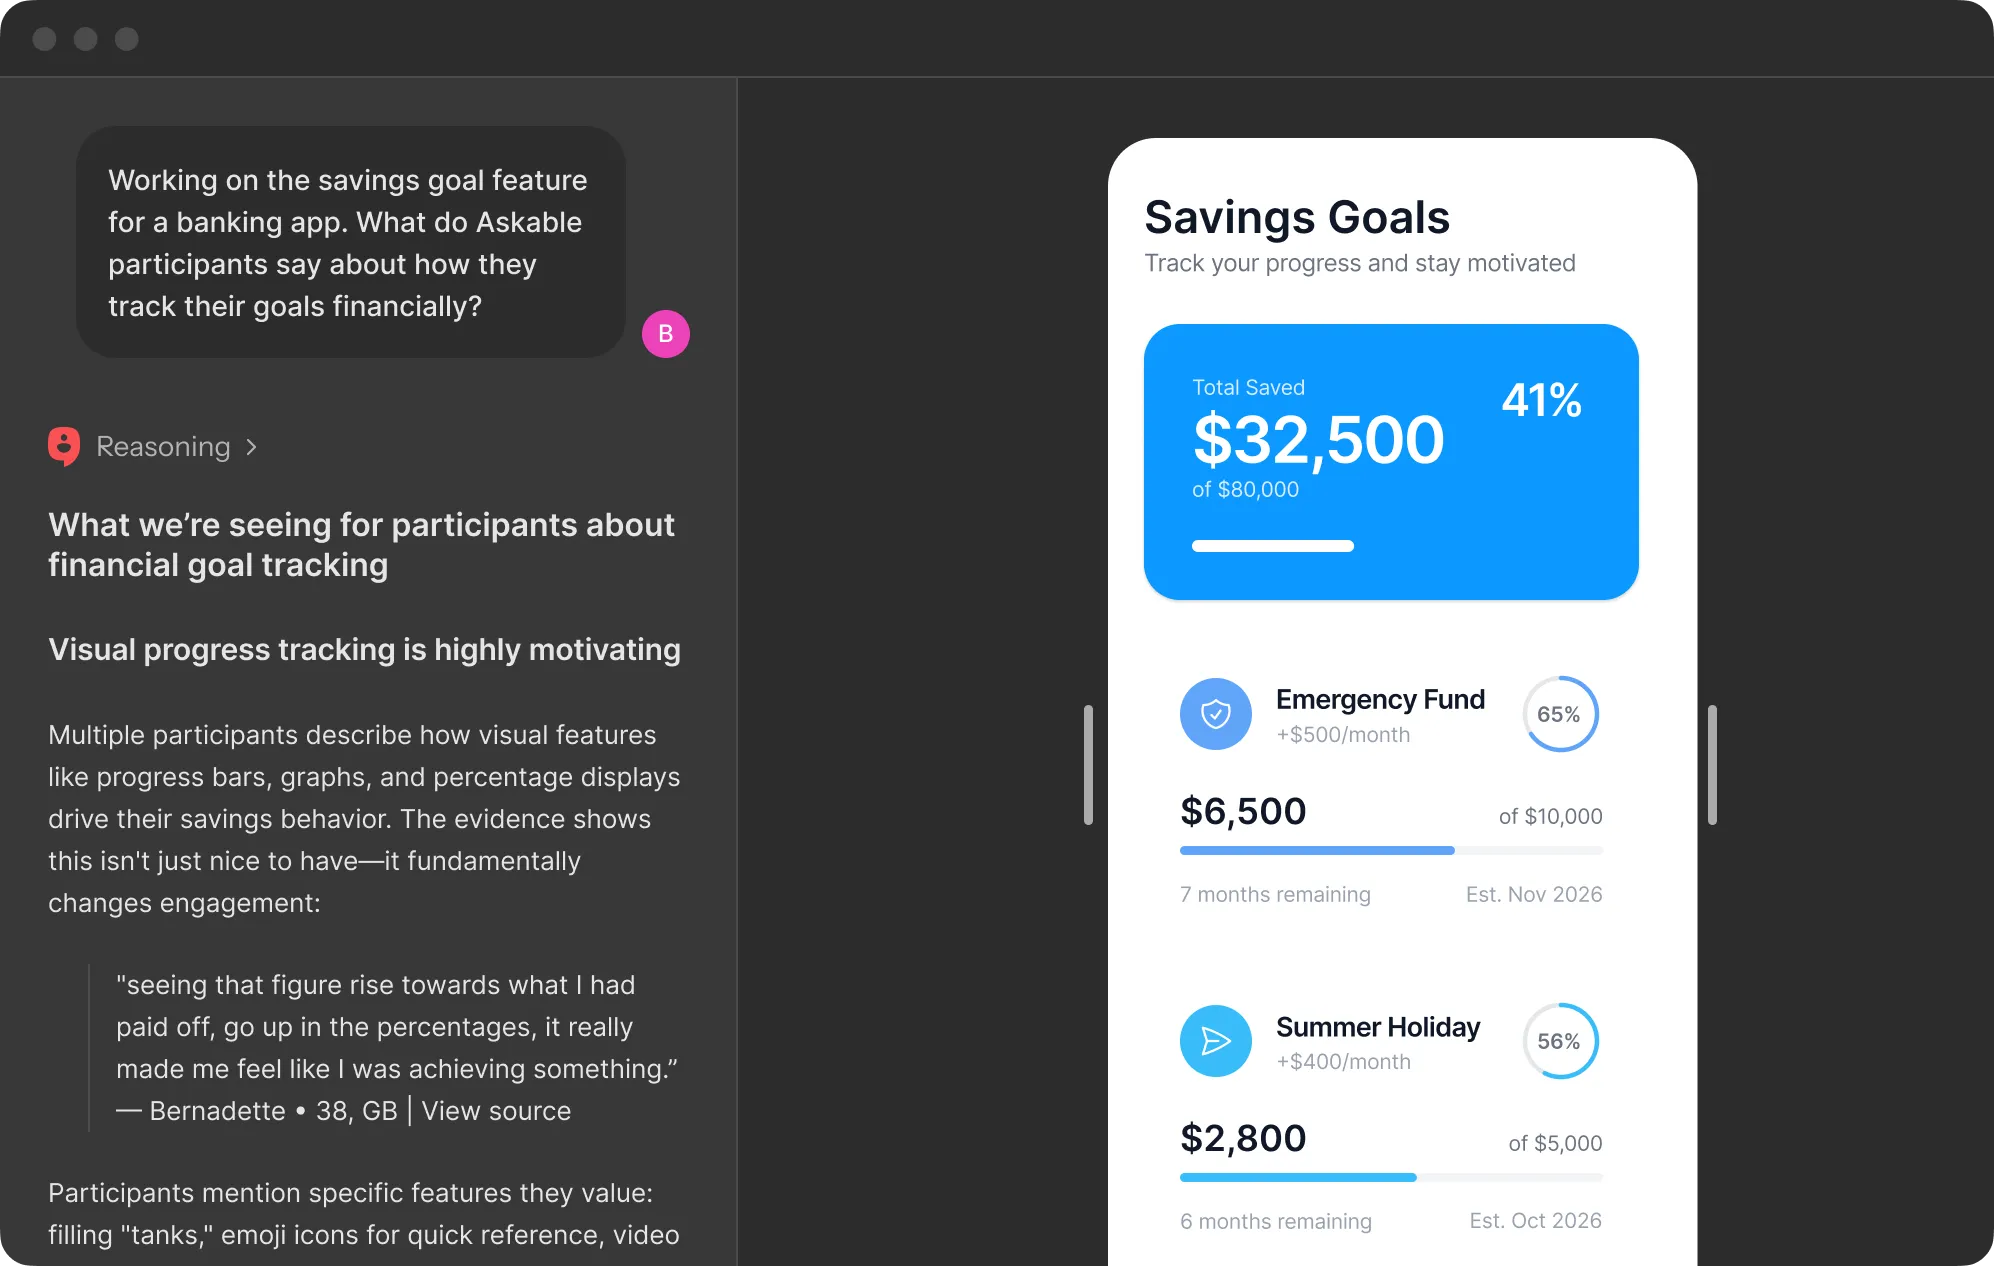Click the Emergency Fund shield icon
This screenshot has width=1994, height=1266.
click(x=1216, y=714)
